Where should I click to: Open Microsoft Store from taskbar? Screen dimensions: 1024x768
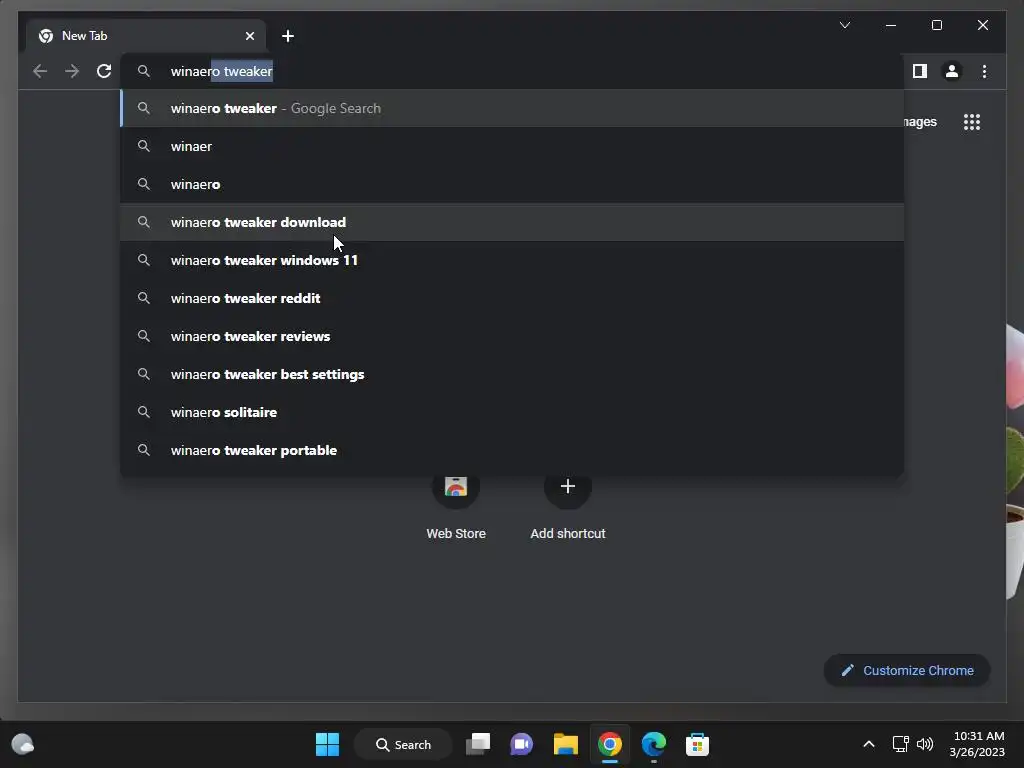(697, 744)
